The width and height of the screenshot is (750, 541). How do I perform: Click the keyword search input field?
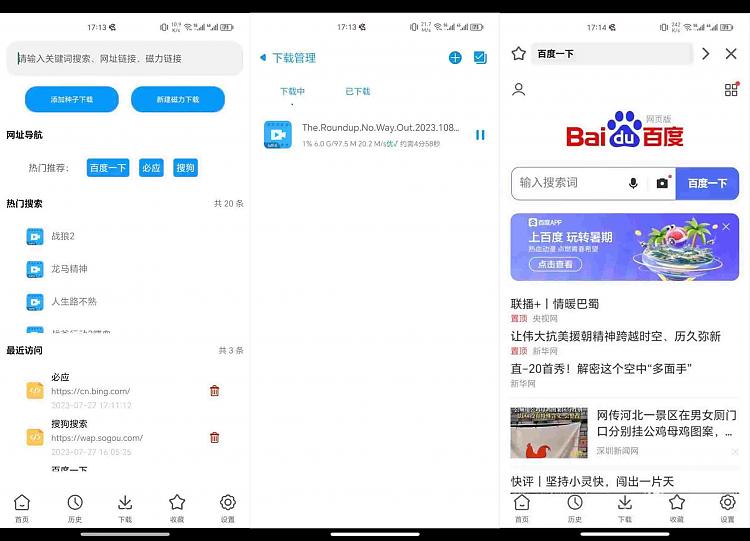tap(124, 58)
